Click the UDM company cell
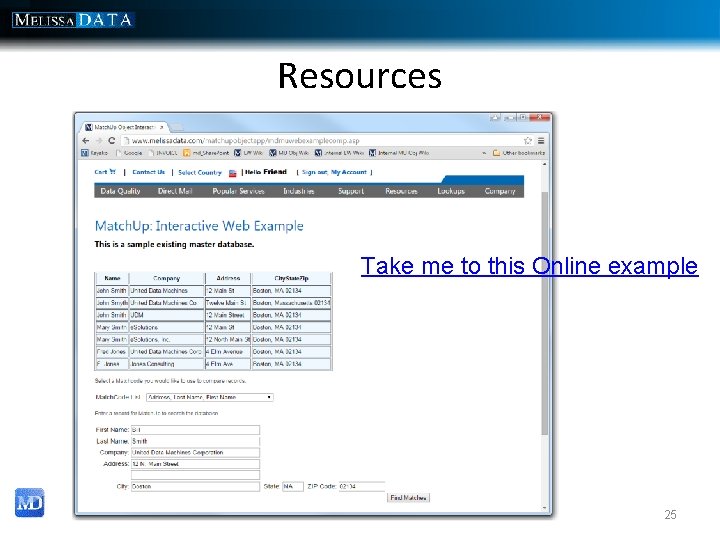This screenshot has height=540, width=720. tap(167, 315)
